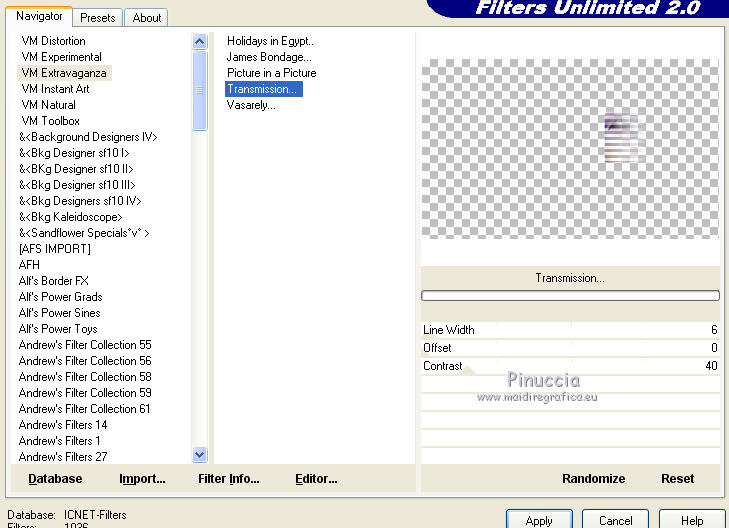Click the filter preview image
This screenshot has height=528, width=729.
tap(570, 149)
